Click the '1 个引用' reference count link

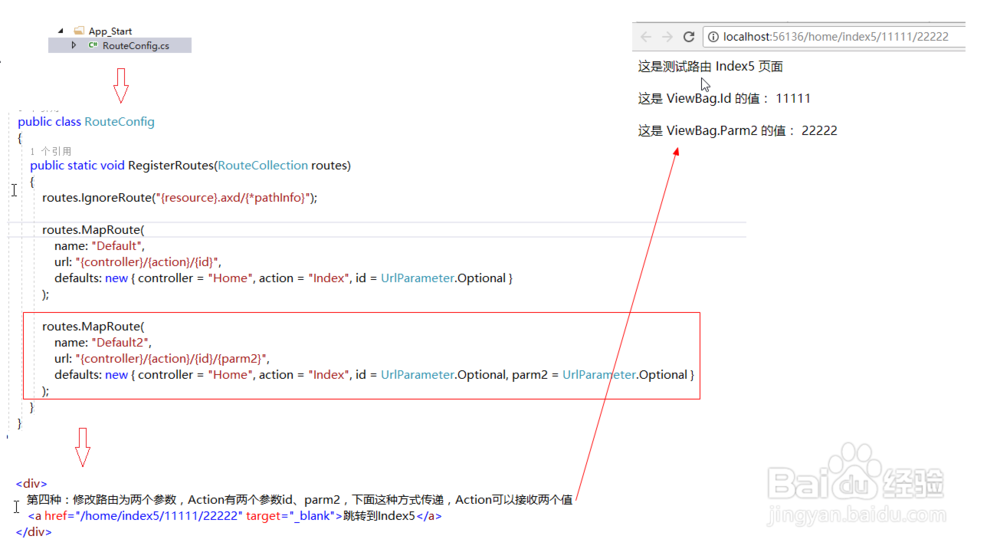pyautogui.click(x=51, y=151)
